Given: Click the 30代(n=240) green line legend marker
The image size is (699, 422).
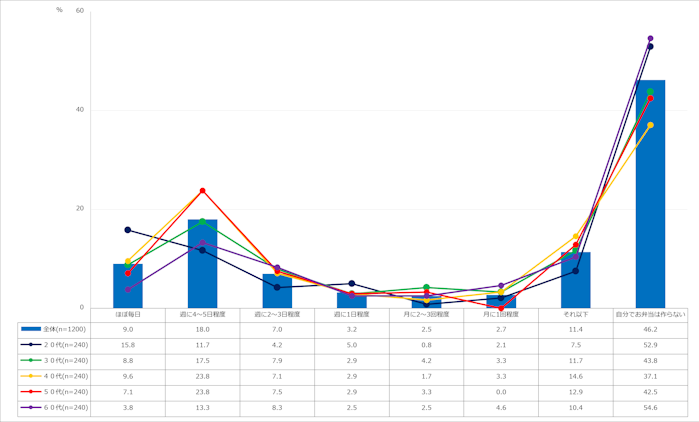Looking at the screenshot, I should [x=30, y=360].
